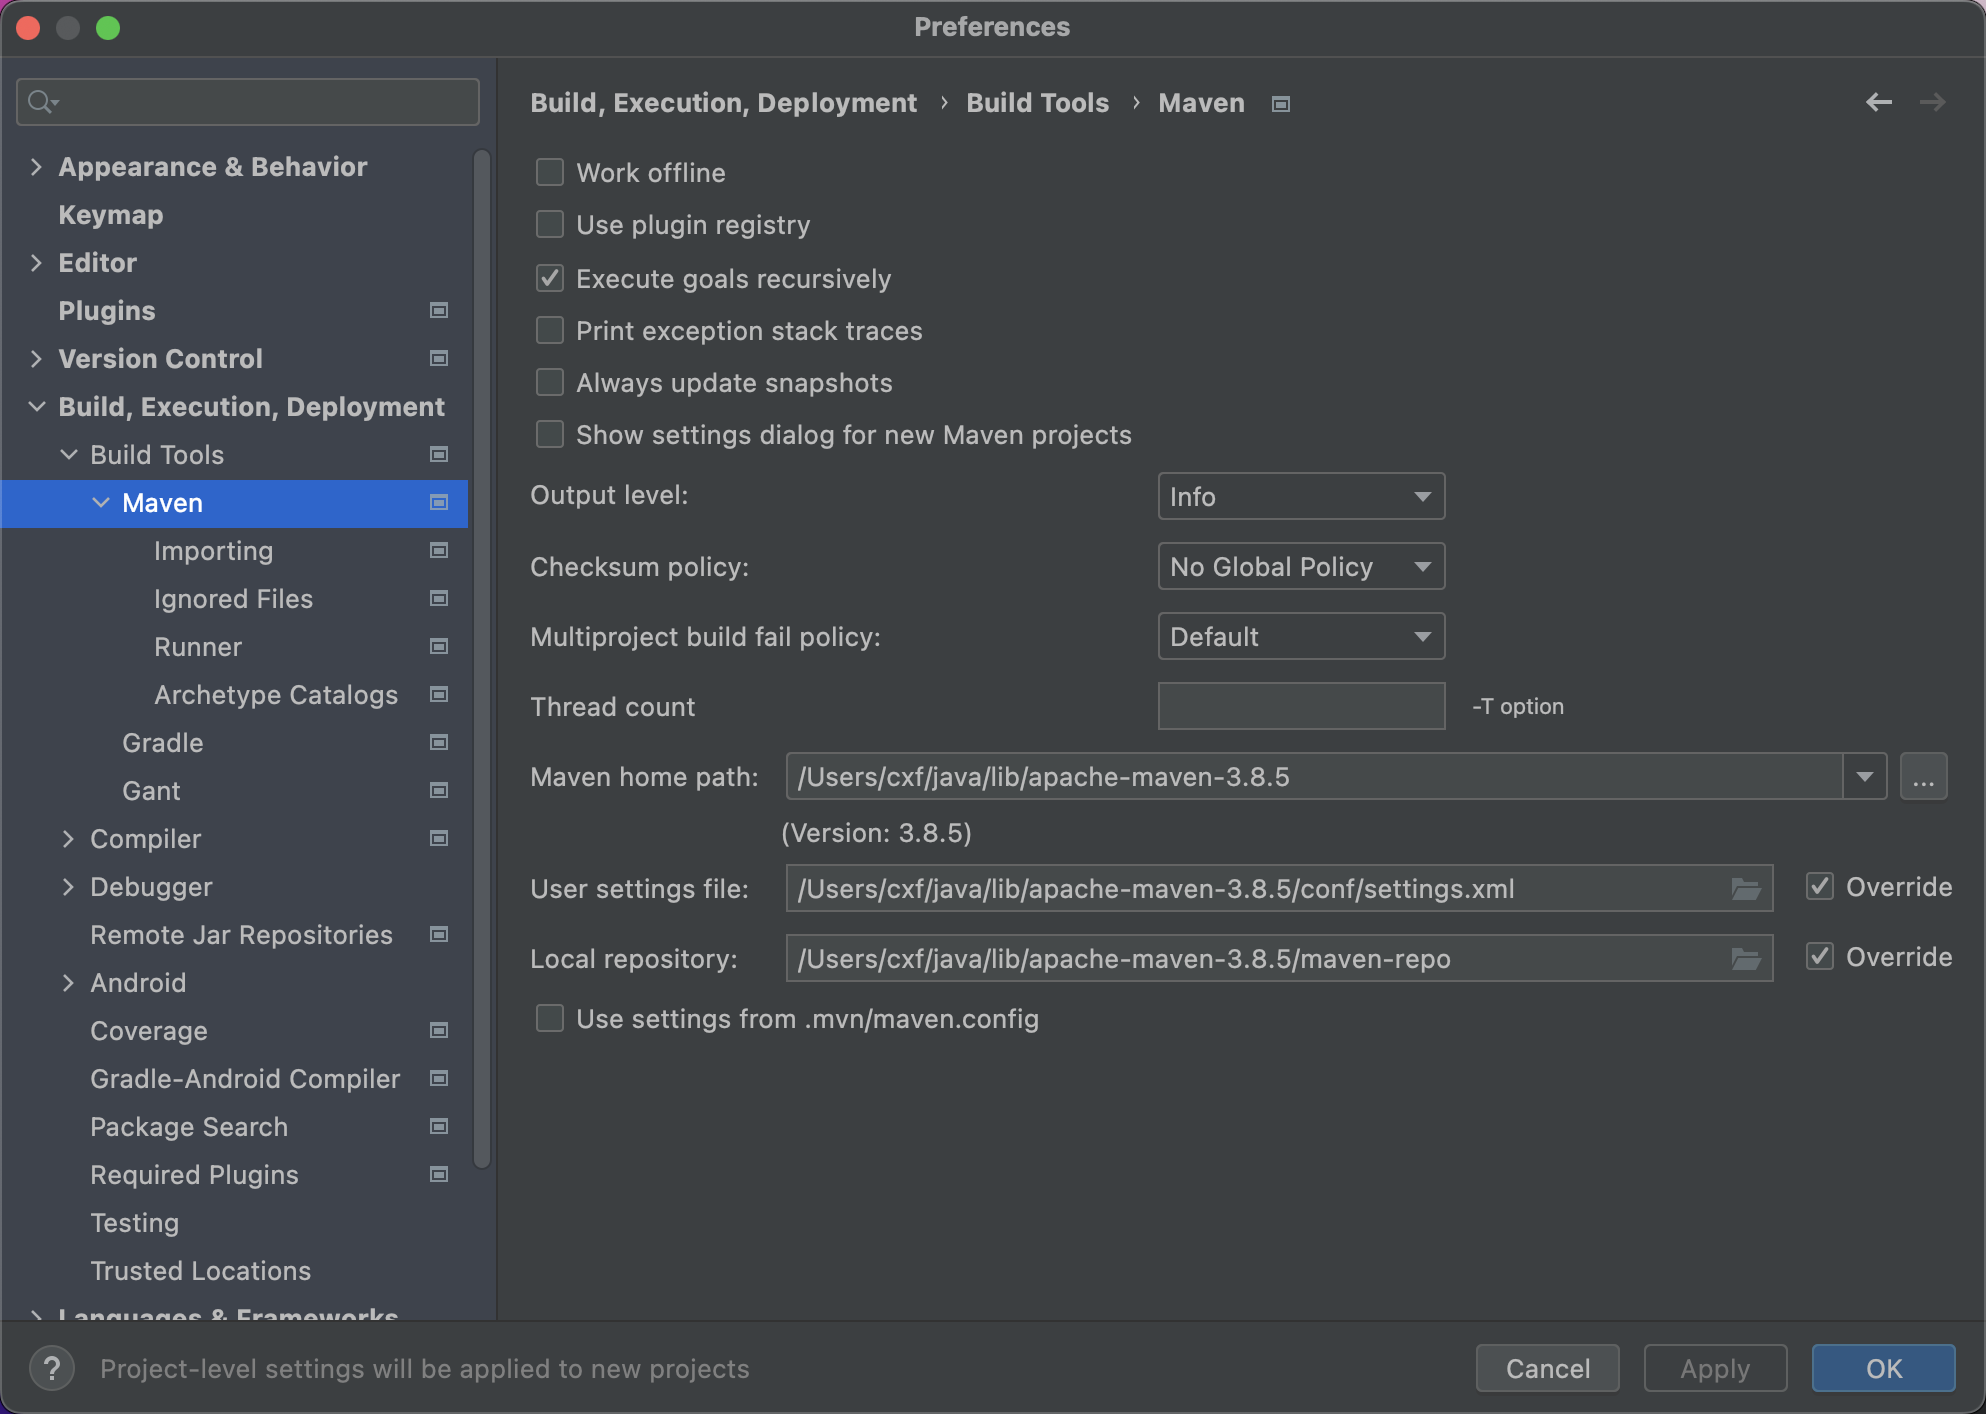Click the settings tree scrollbar
Viewport: 1986px width, 1414px height.
coord(481,660)
